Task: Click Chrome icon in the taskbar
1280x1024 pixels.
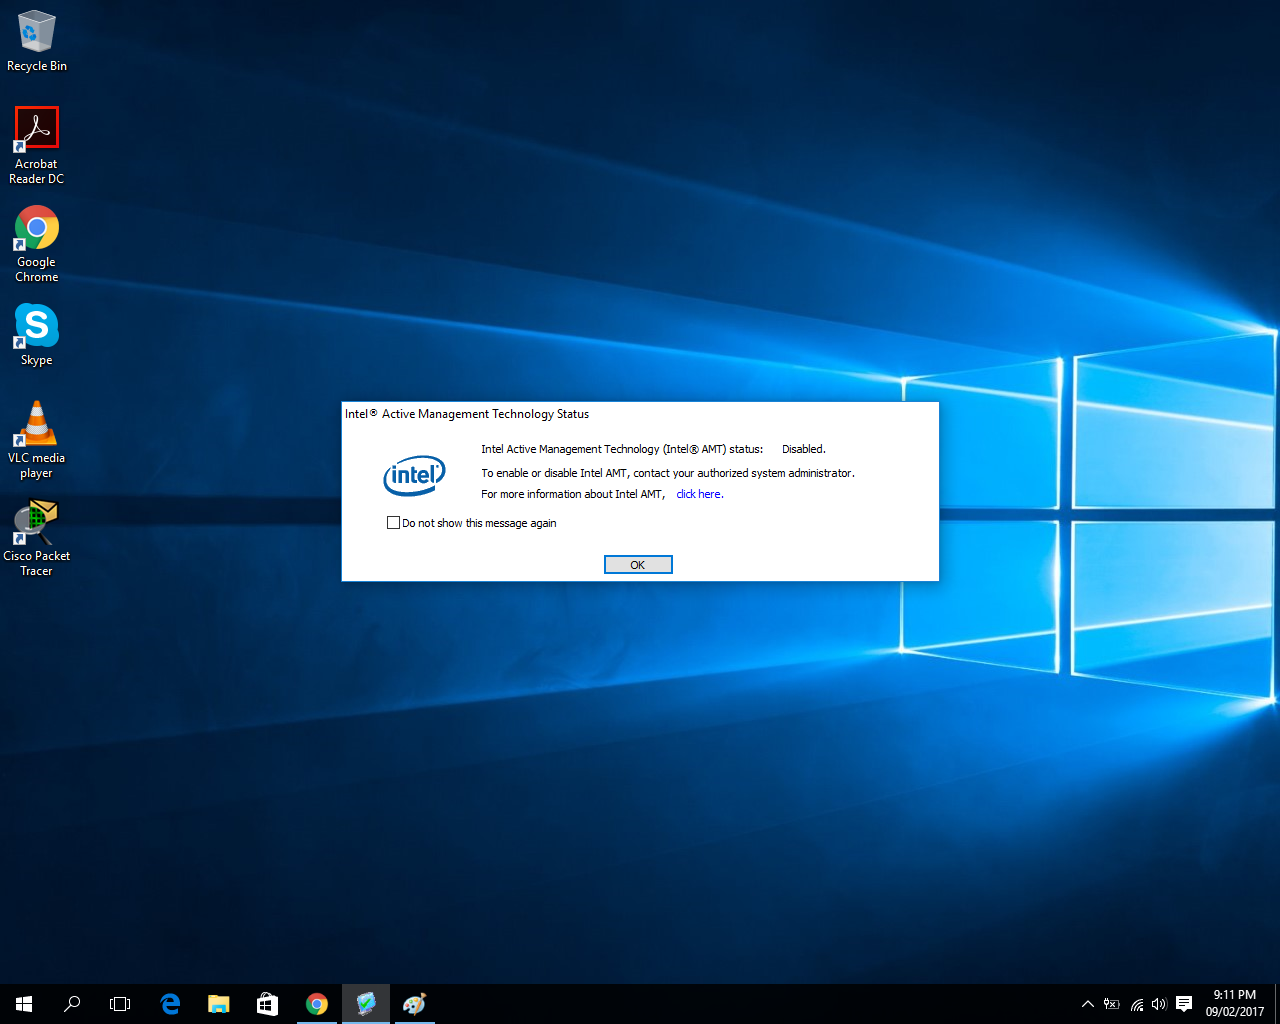Action: pyautogui.click(x=317, y=1004)
